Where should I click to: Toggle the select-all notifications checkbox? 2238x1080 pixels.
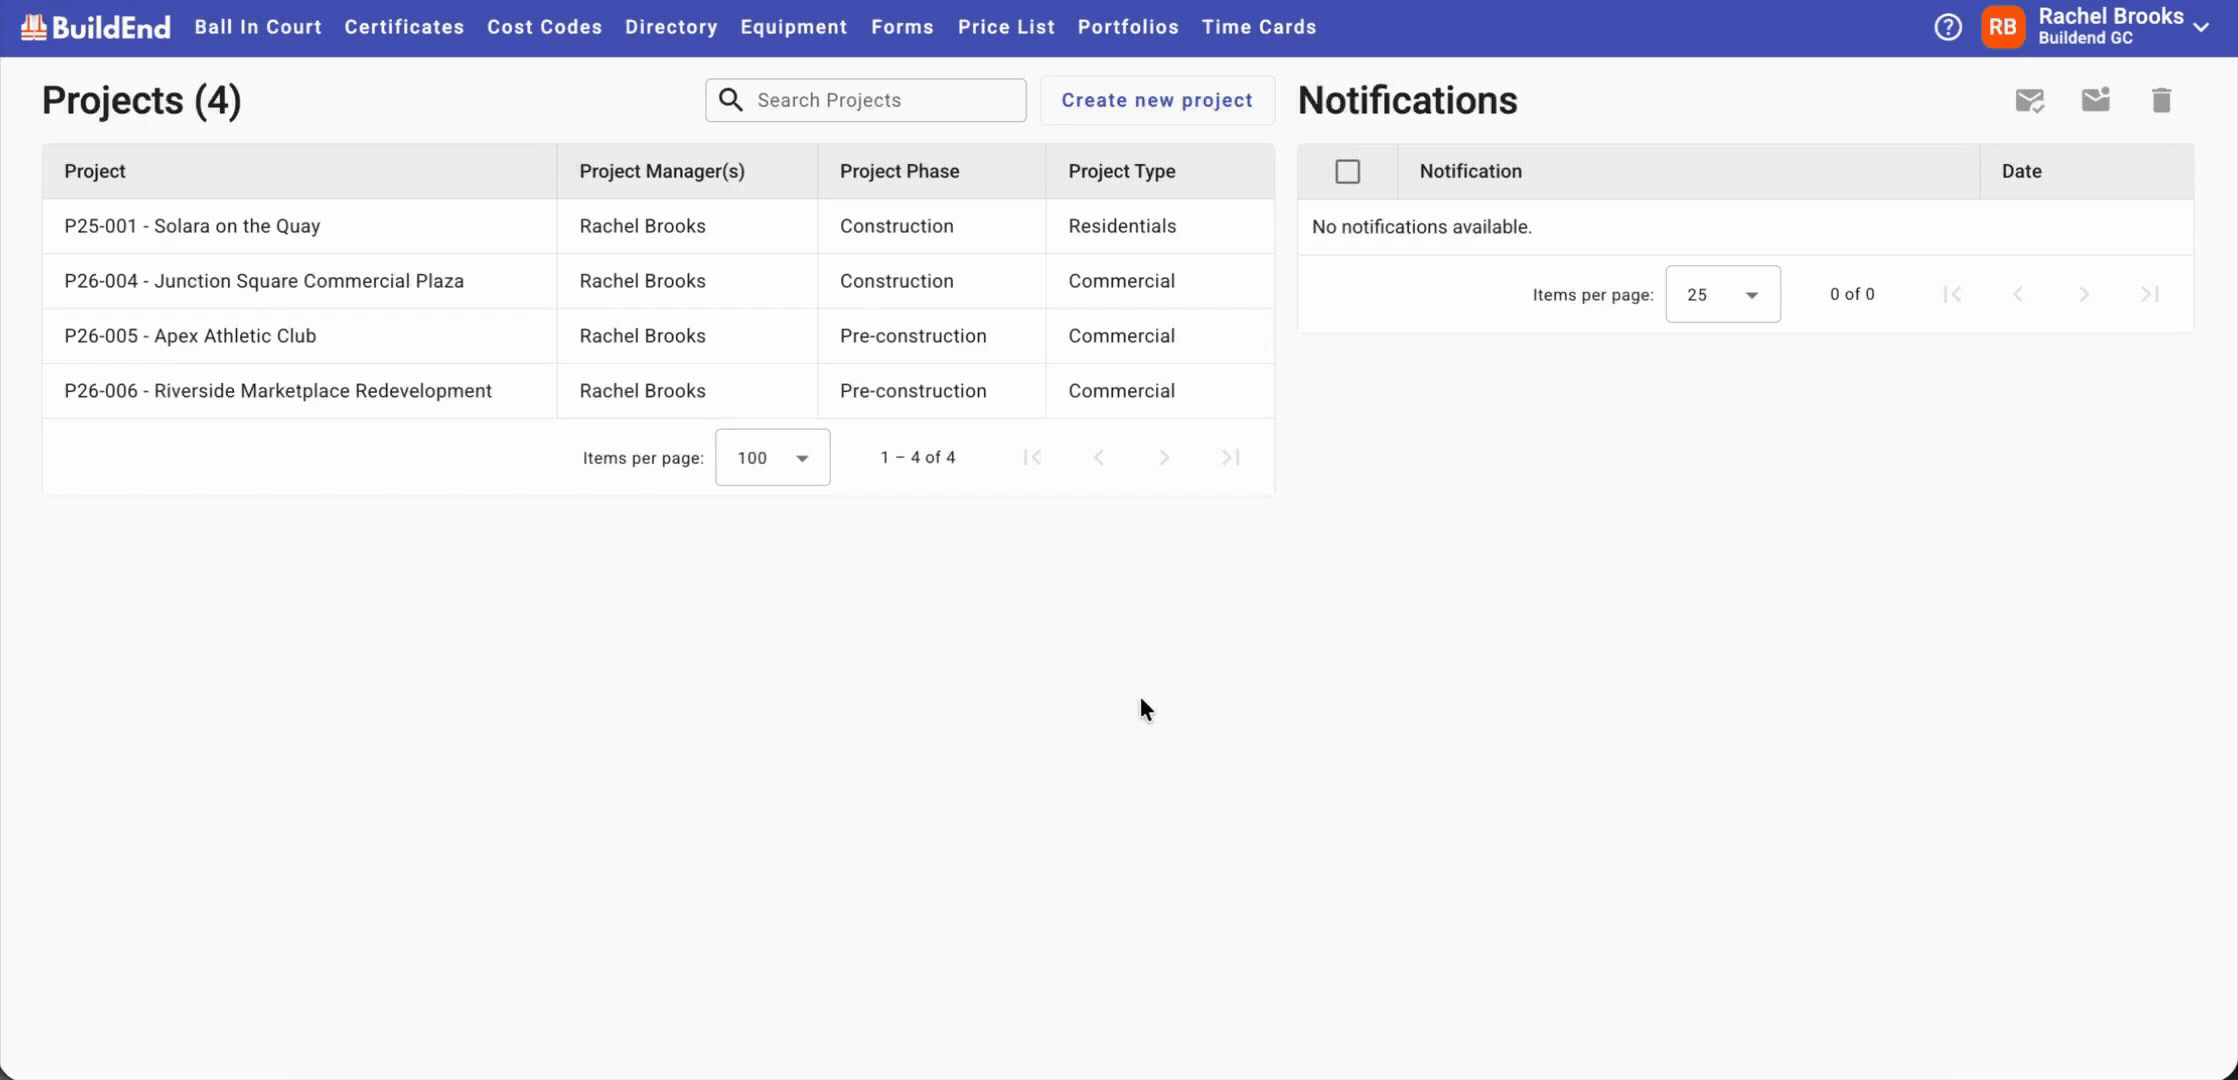tap(1347, 171)
